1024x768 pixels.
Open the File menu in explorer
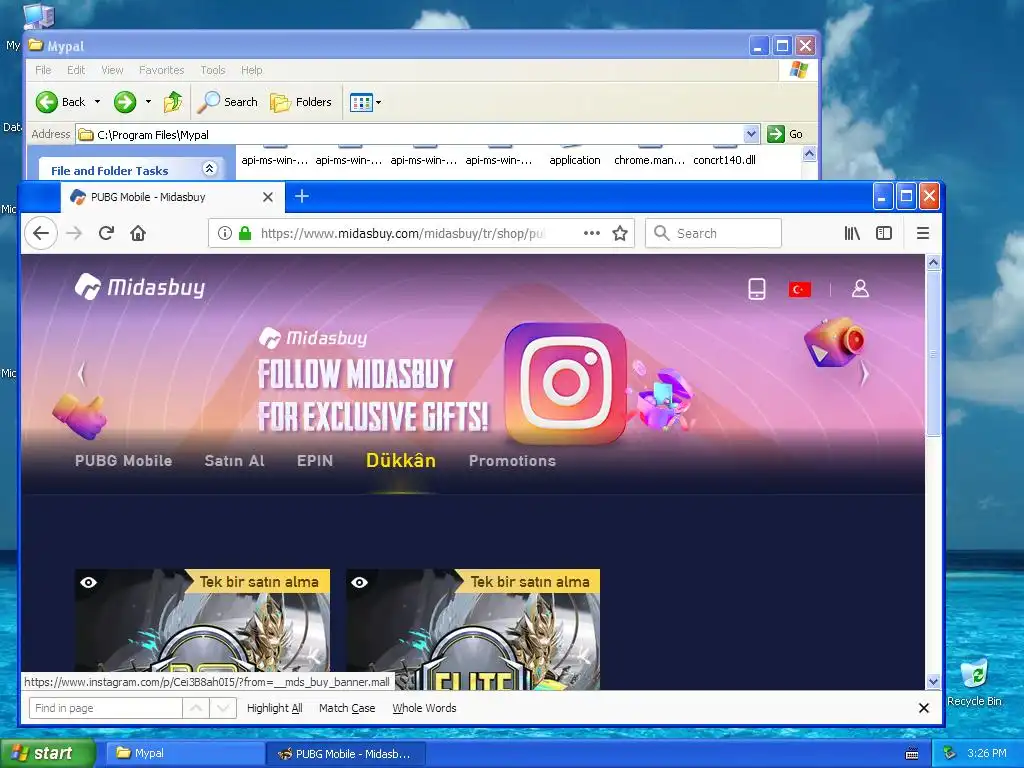coord(43,70)
